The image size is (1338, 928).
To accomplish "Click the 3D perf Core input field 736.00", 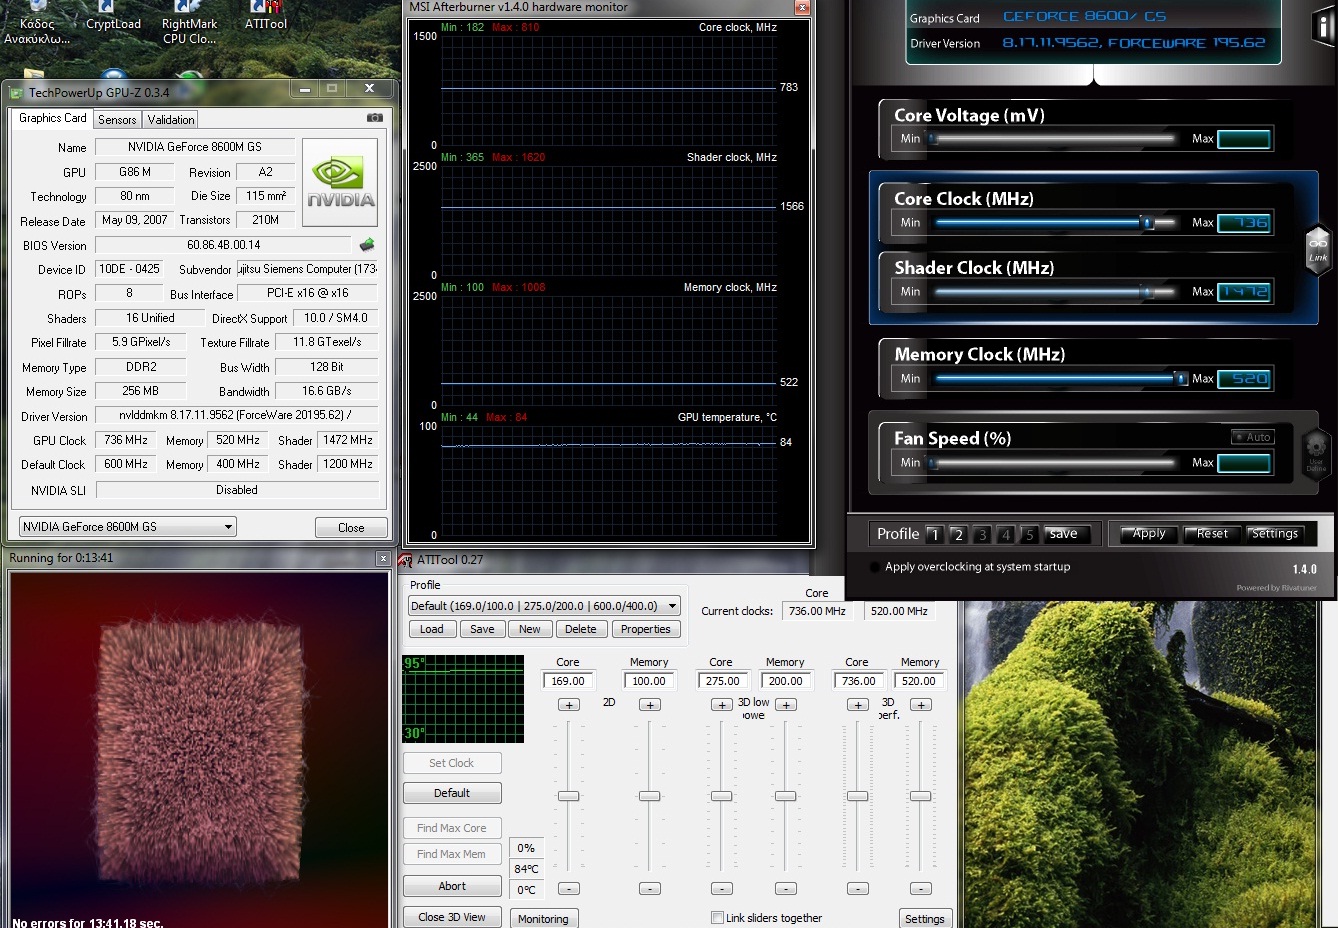I will point(858,681).
